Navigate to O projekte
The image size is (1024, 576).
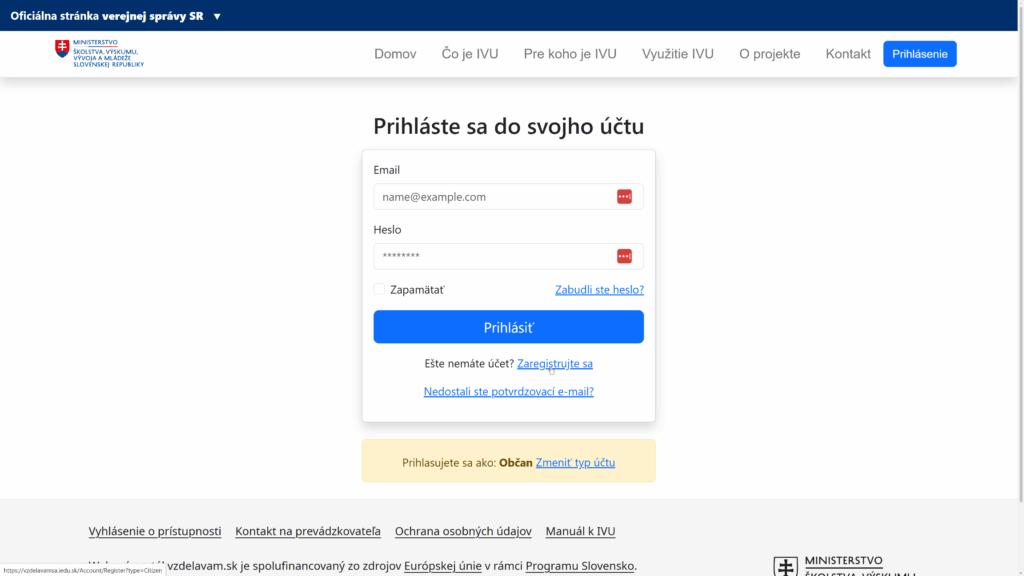click(x=769, y=54)
